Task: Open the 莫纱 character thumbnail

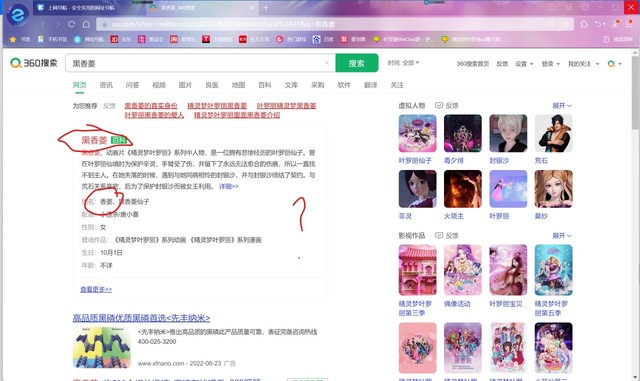Action: 553,189
